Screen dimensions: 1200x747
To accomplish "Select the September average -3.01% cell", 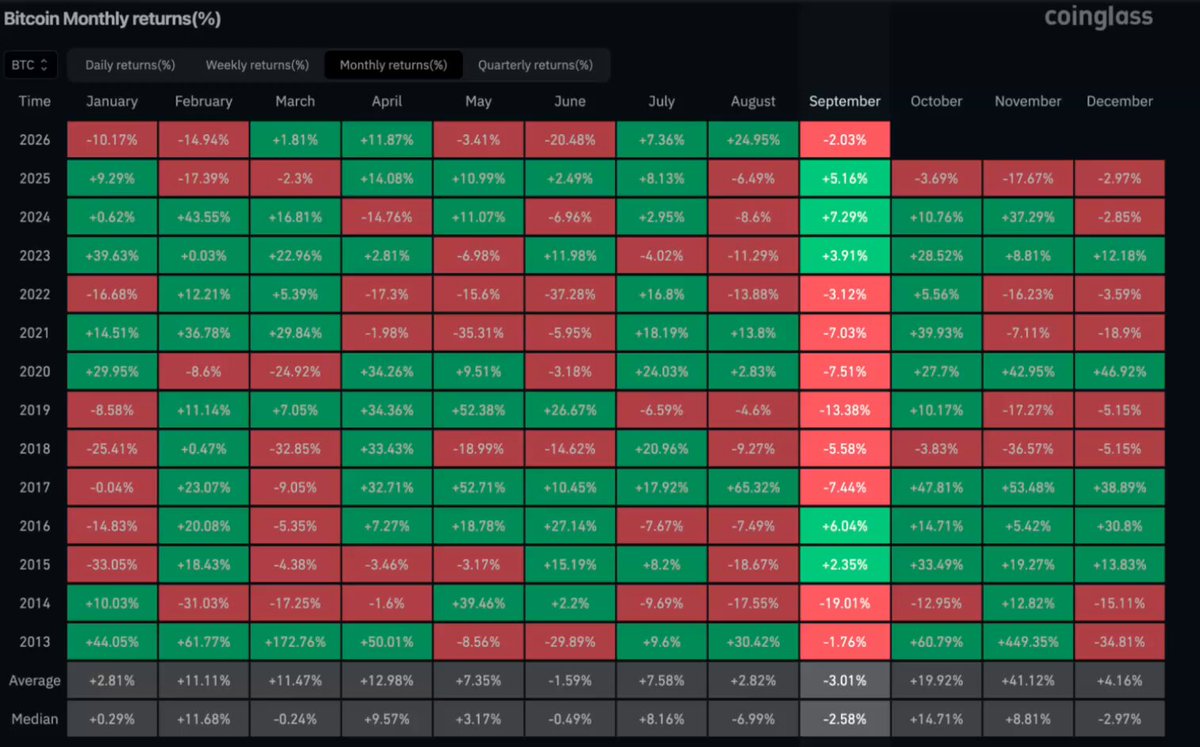I will click(844, 681).
